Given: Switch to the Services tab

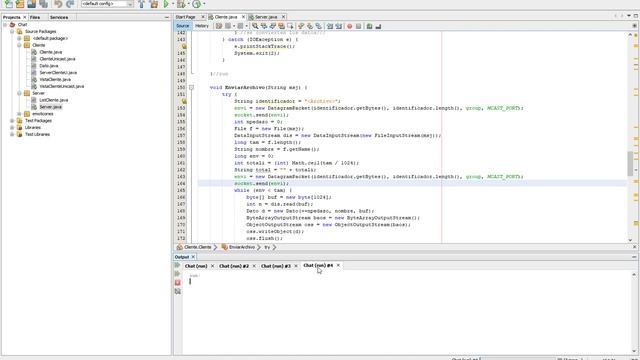Looking at the screenshot, I should (59, 17).
